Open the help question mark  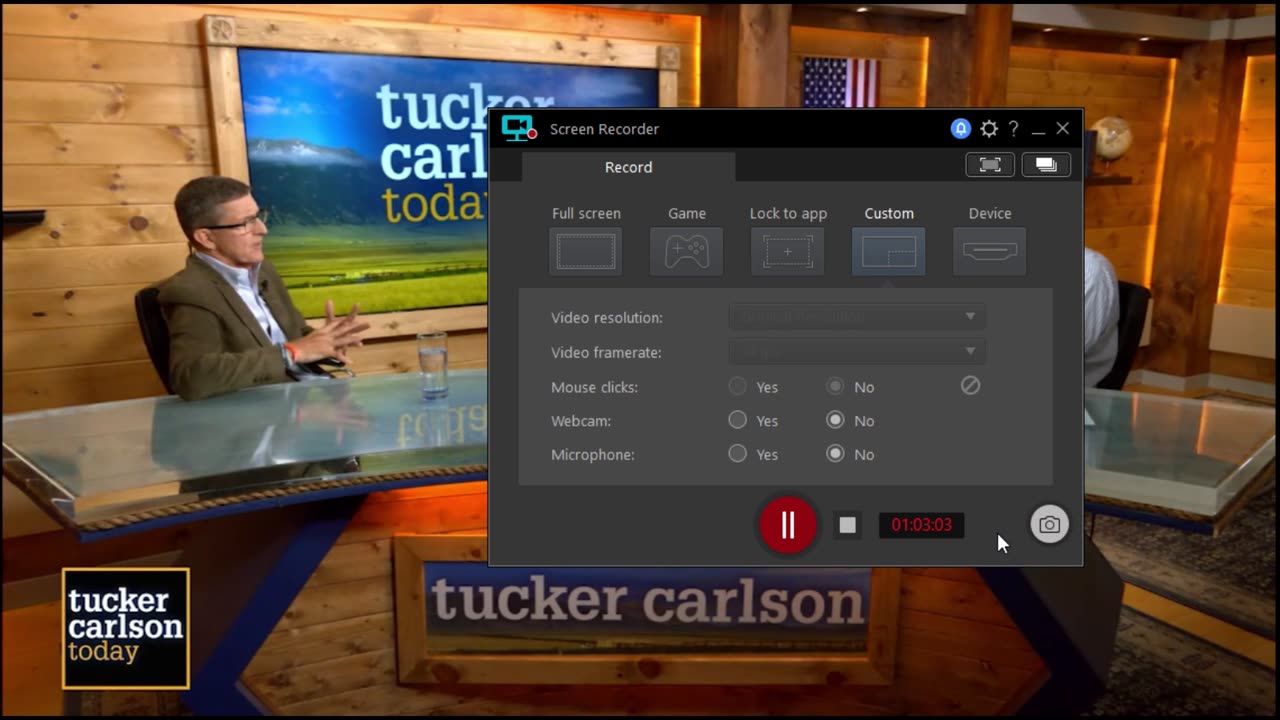[1013, 128]
